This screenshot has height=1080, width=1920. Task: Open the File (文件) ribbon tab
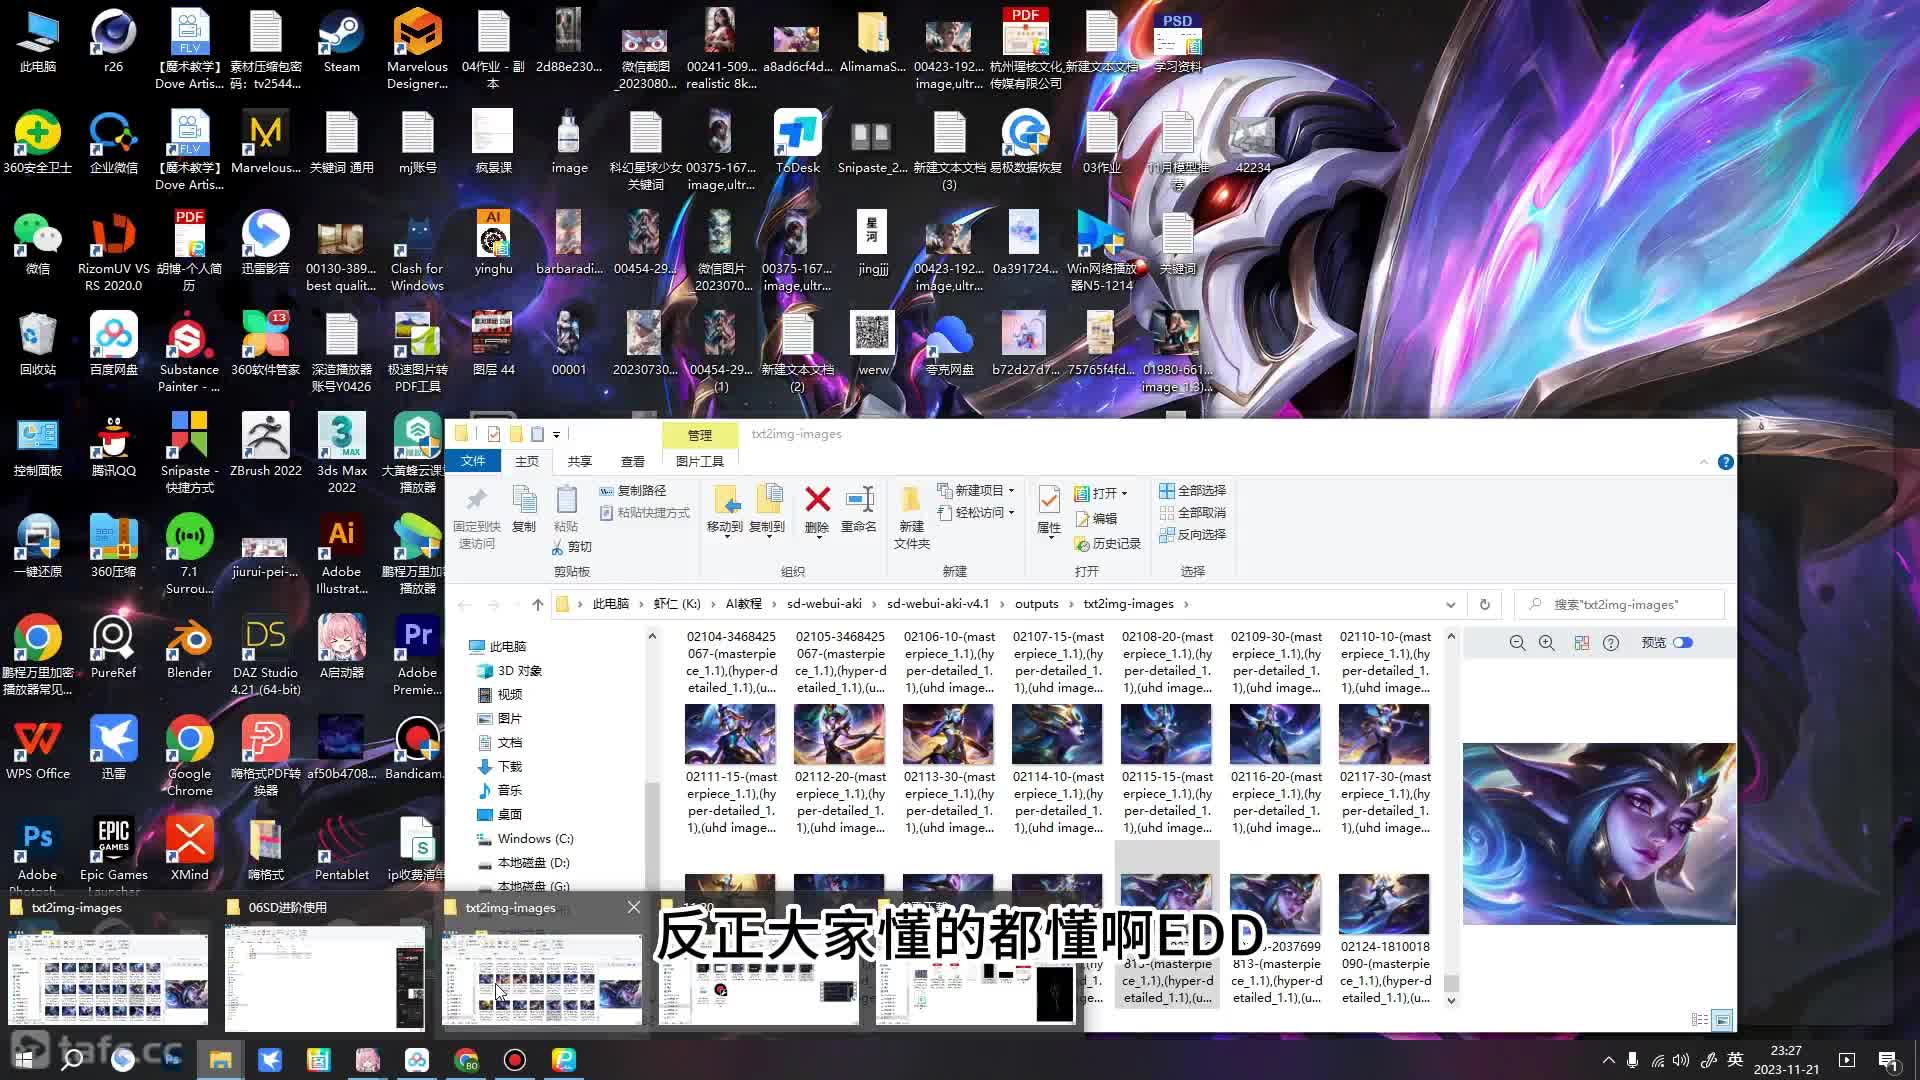473,461
